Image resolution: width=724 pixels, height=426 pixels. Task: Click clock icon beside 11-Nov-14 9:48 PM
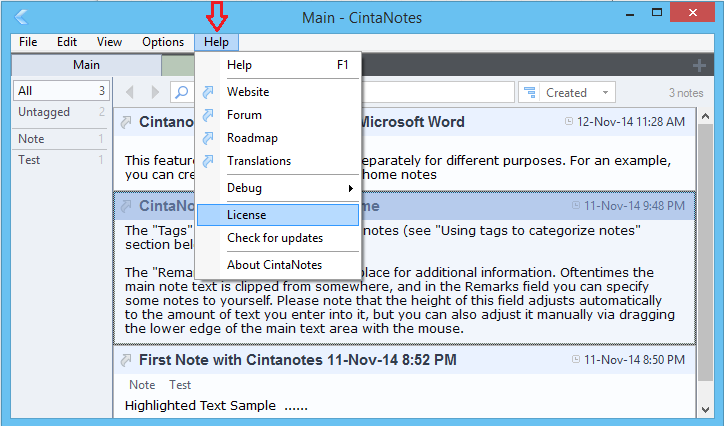pos(576,205)
